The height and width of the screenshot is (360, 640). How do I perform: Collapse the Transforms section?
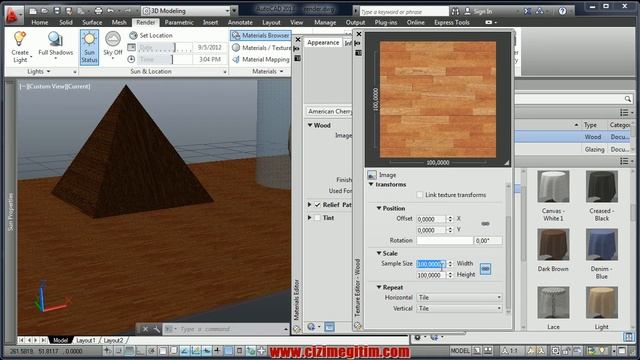pos(371,184)
